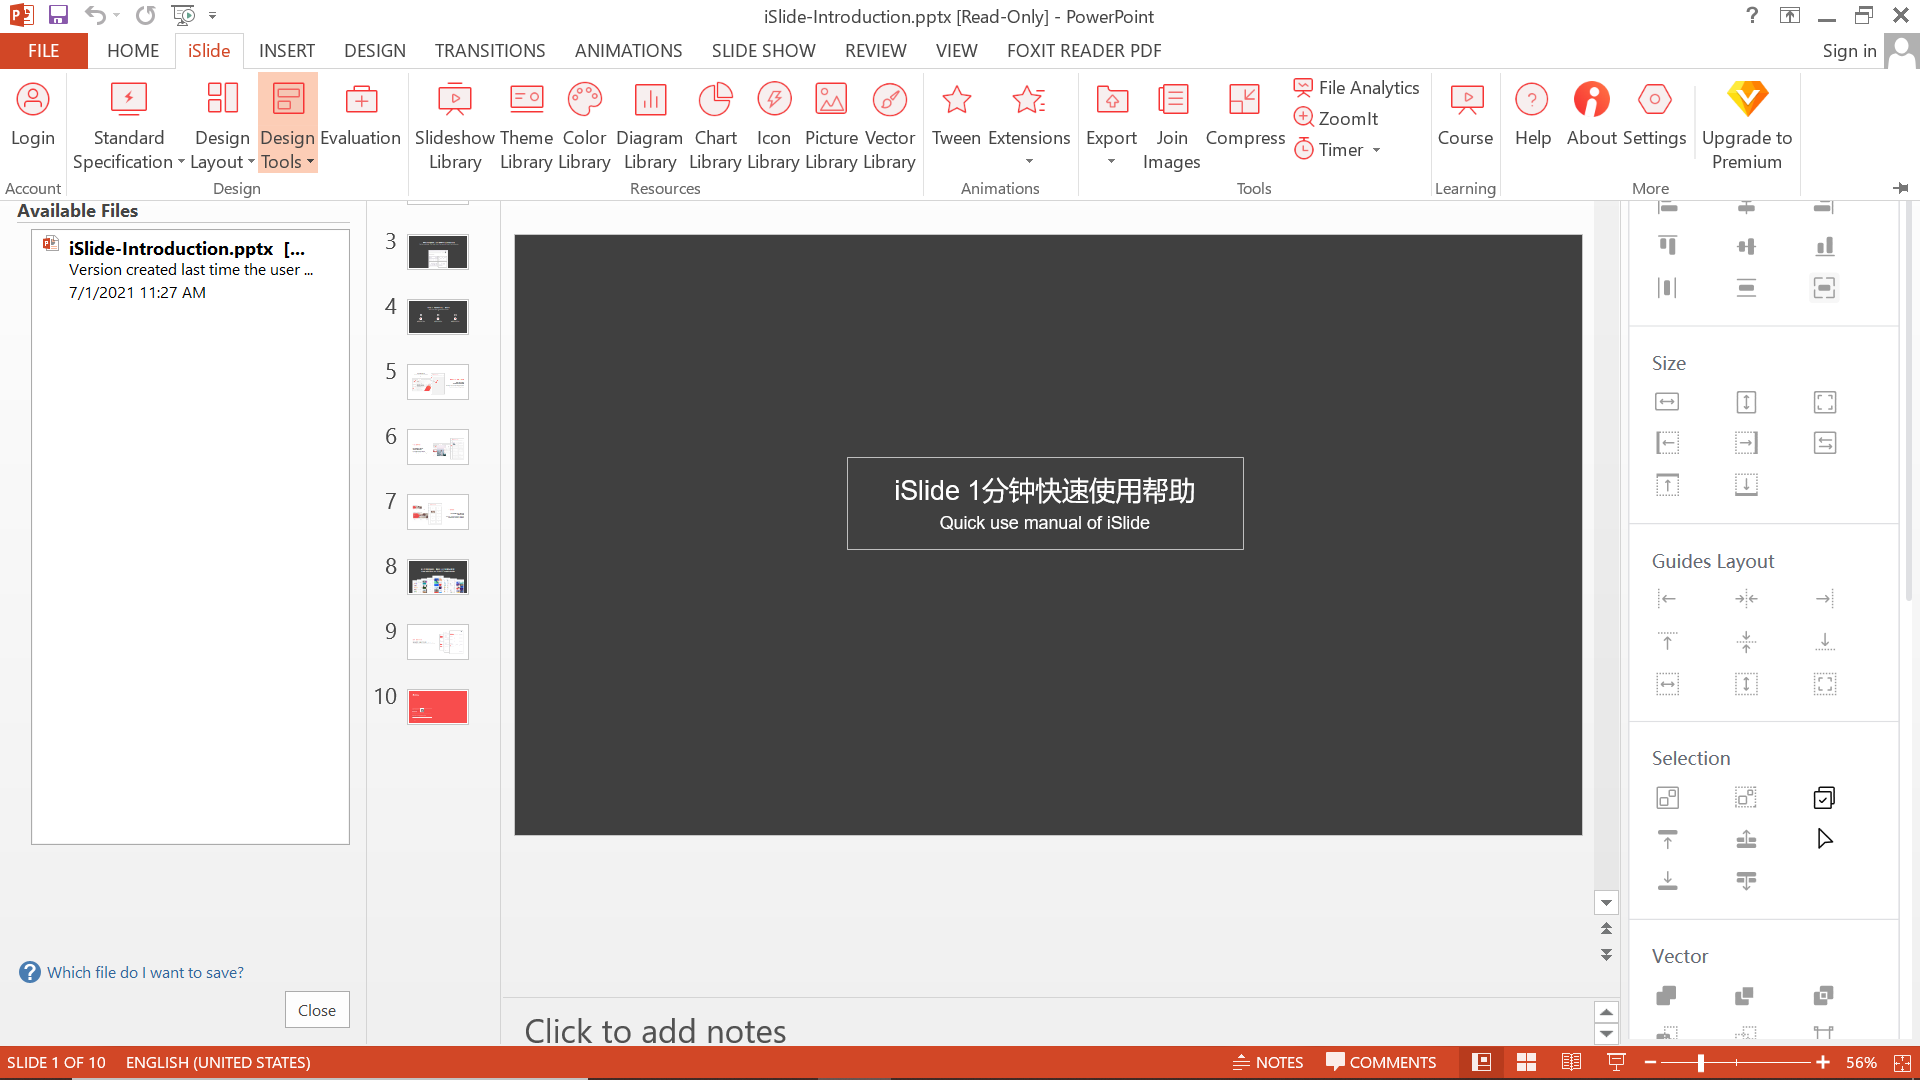
Task: Open the Vector Library
Action: [x=889, y=126]
